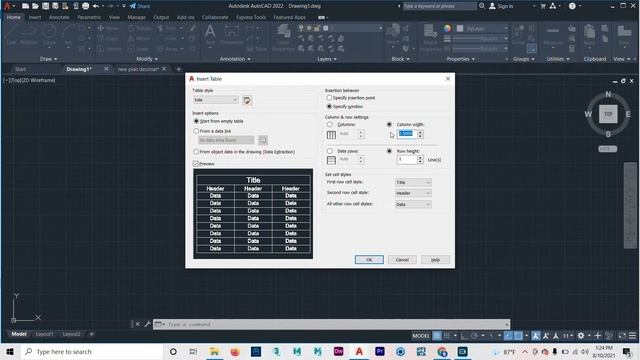Click the Row height stepper up arrow
Image resolution: width=640 pixels, height=360 pixels.
click(x=420, y=158)
